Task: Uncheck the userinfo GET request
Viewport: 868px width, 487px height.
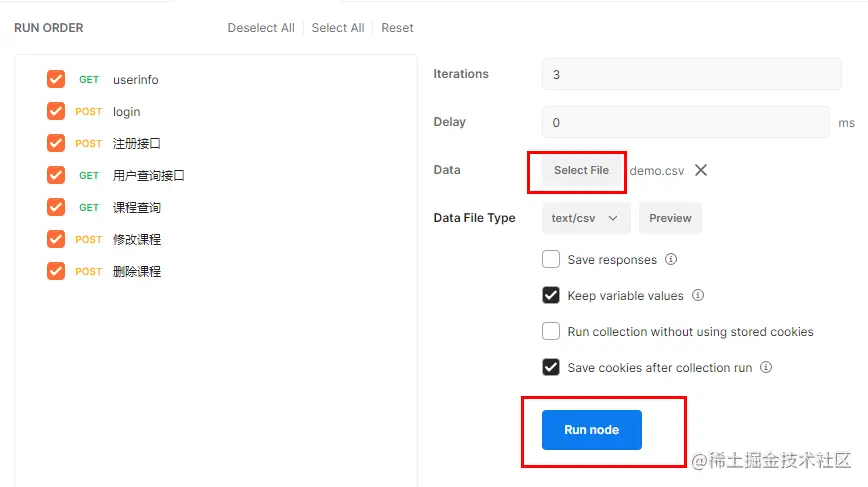Action: click(x=56, y=80)
